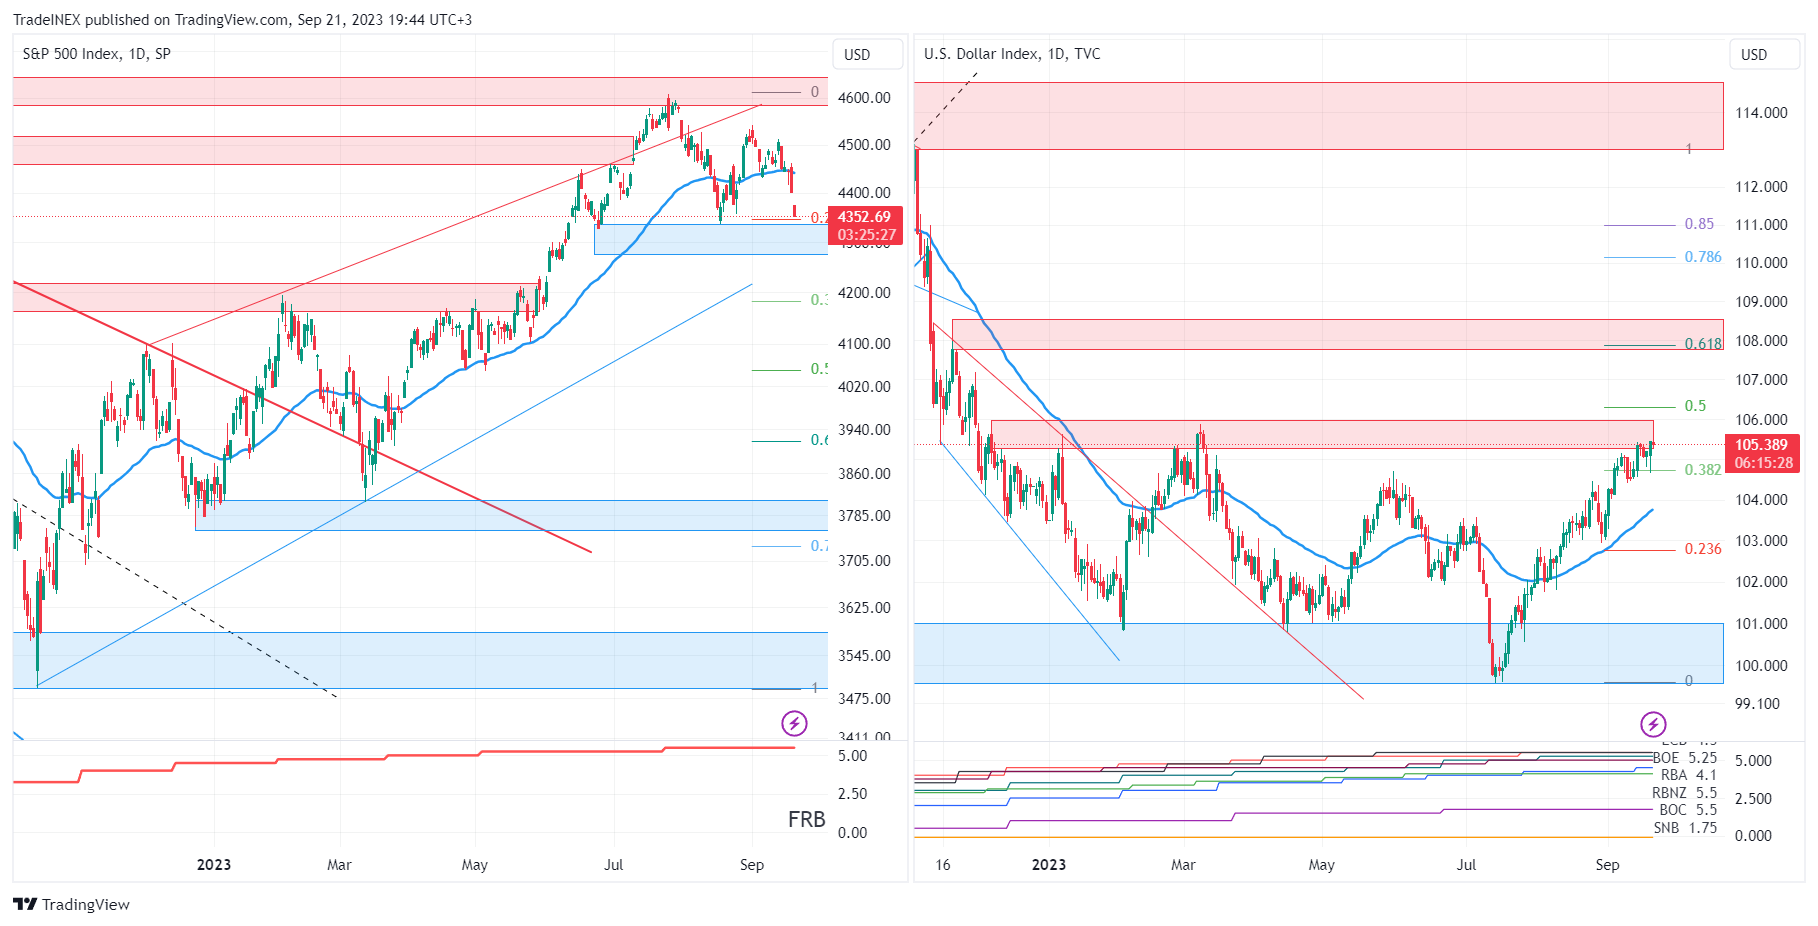Click the 3785.00 price axis value

[x=864, y=516]
